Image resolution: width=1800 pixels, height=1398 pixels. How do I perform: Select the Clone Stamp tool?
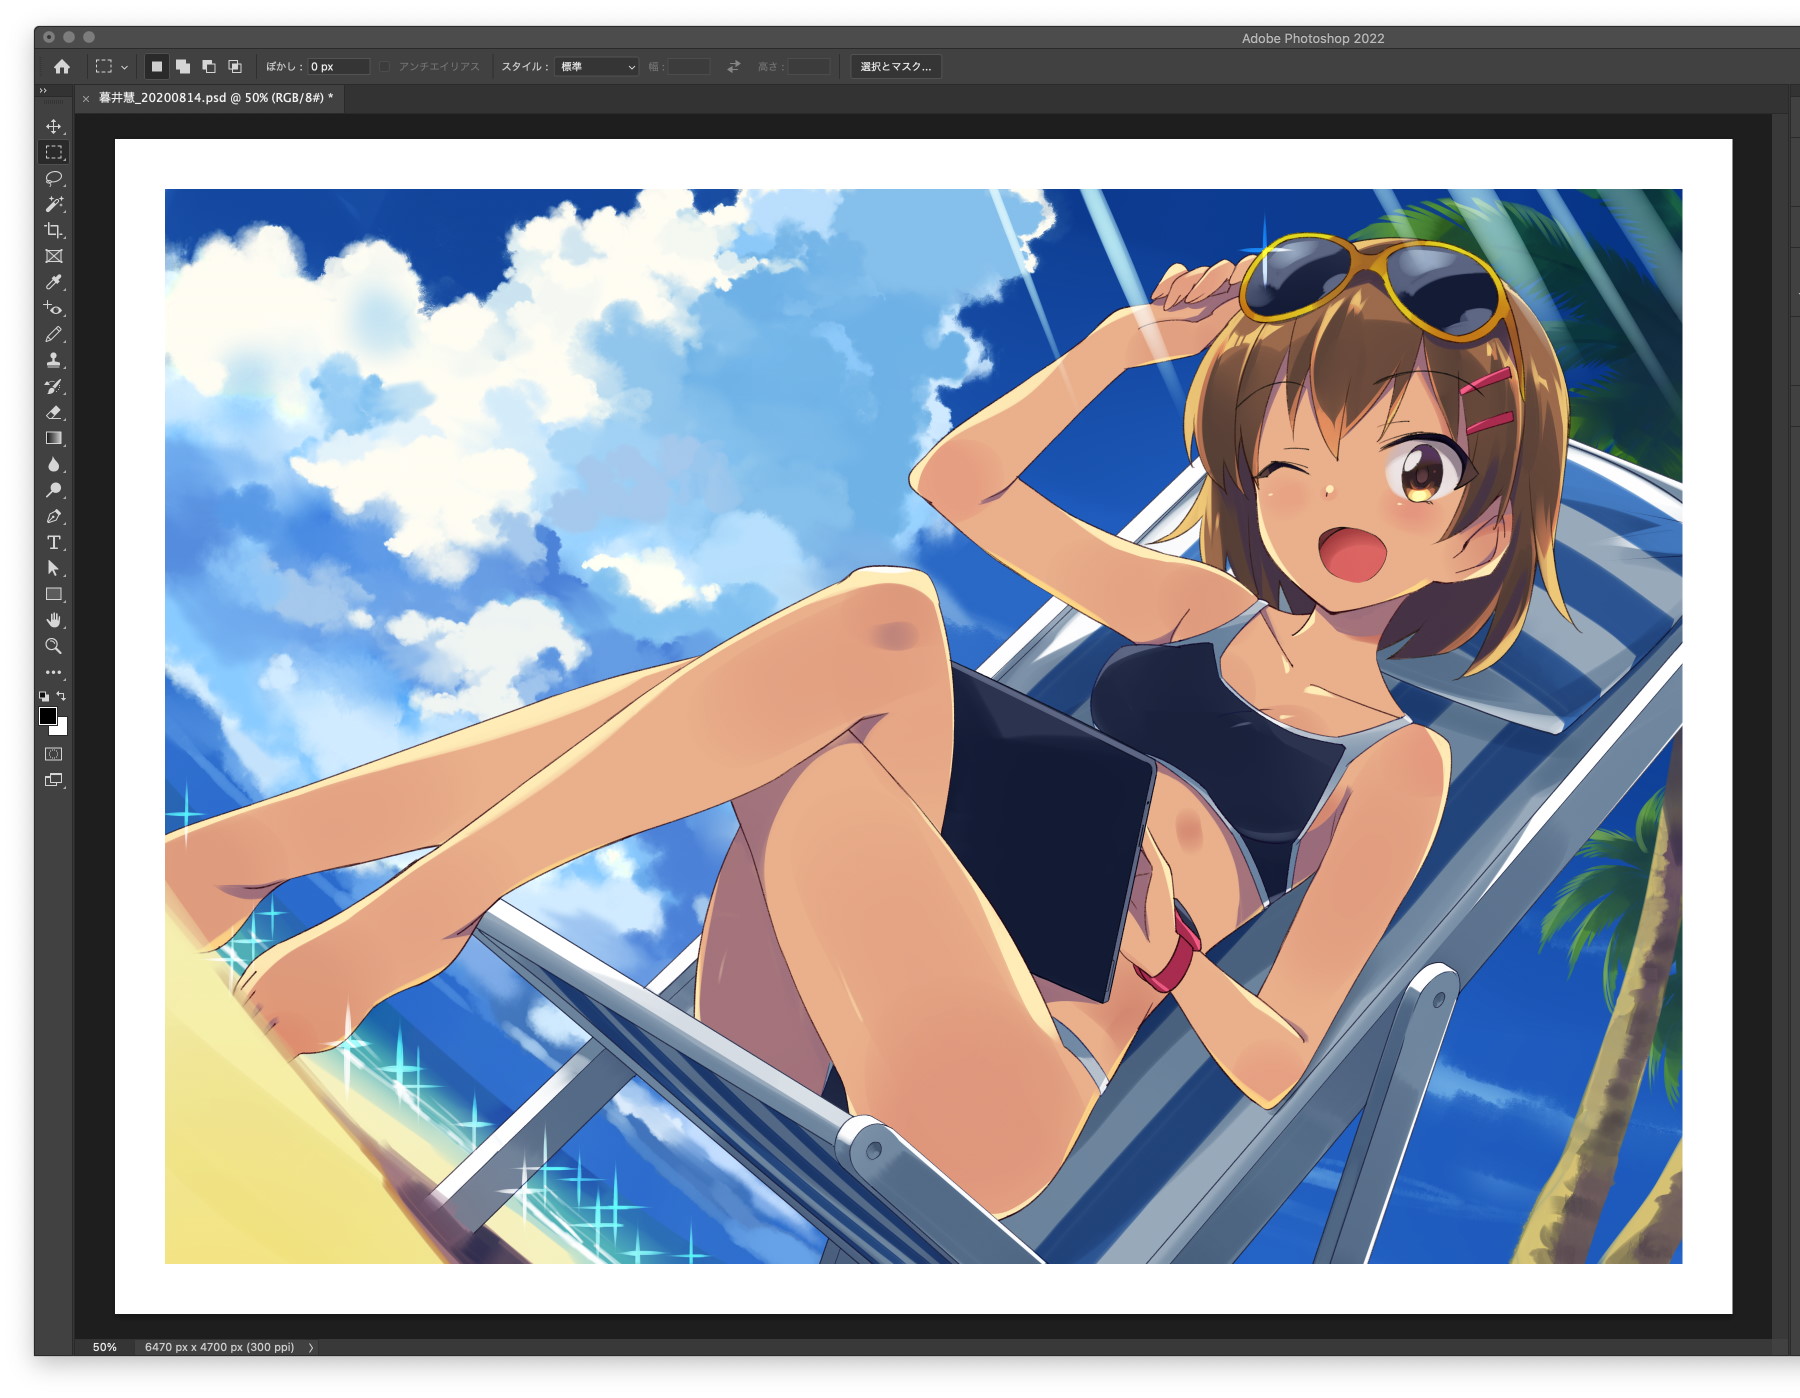click(x=53, y=361)
